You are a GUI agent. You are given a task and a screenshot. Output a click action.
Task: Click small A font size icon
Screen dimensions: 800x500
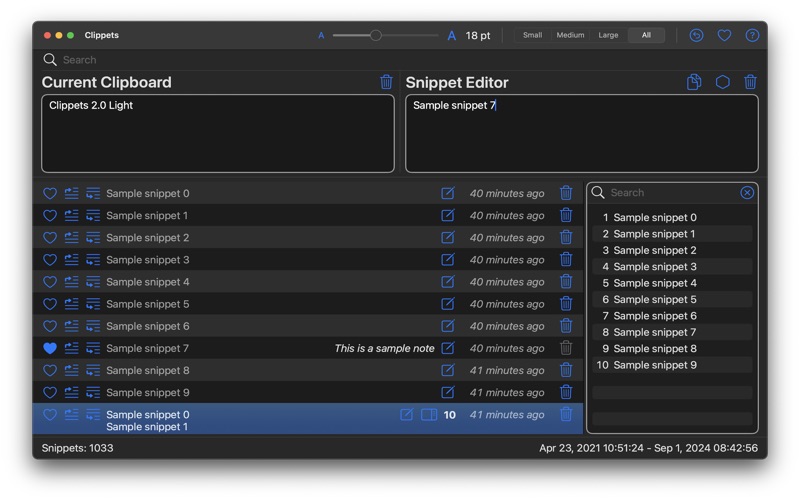click(x=321, y=36)
